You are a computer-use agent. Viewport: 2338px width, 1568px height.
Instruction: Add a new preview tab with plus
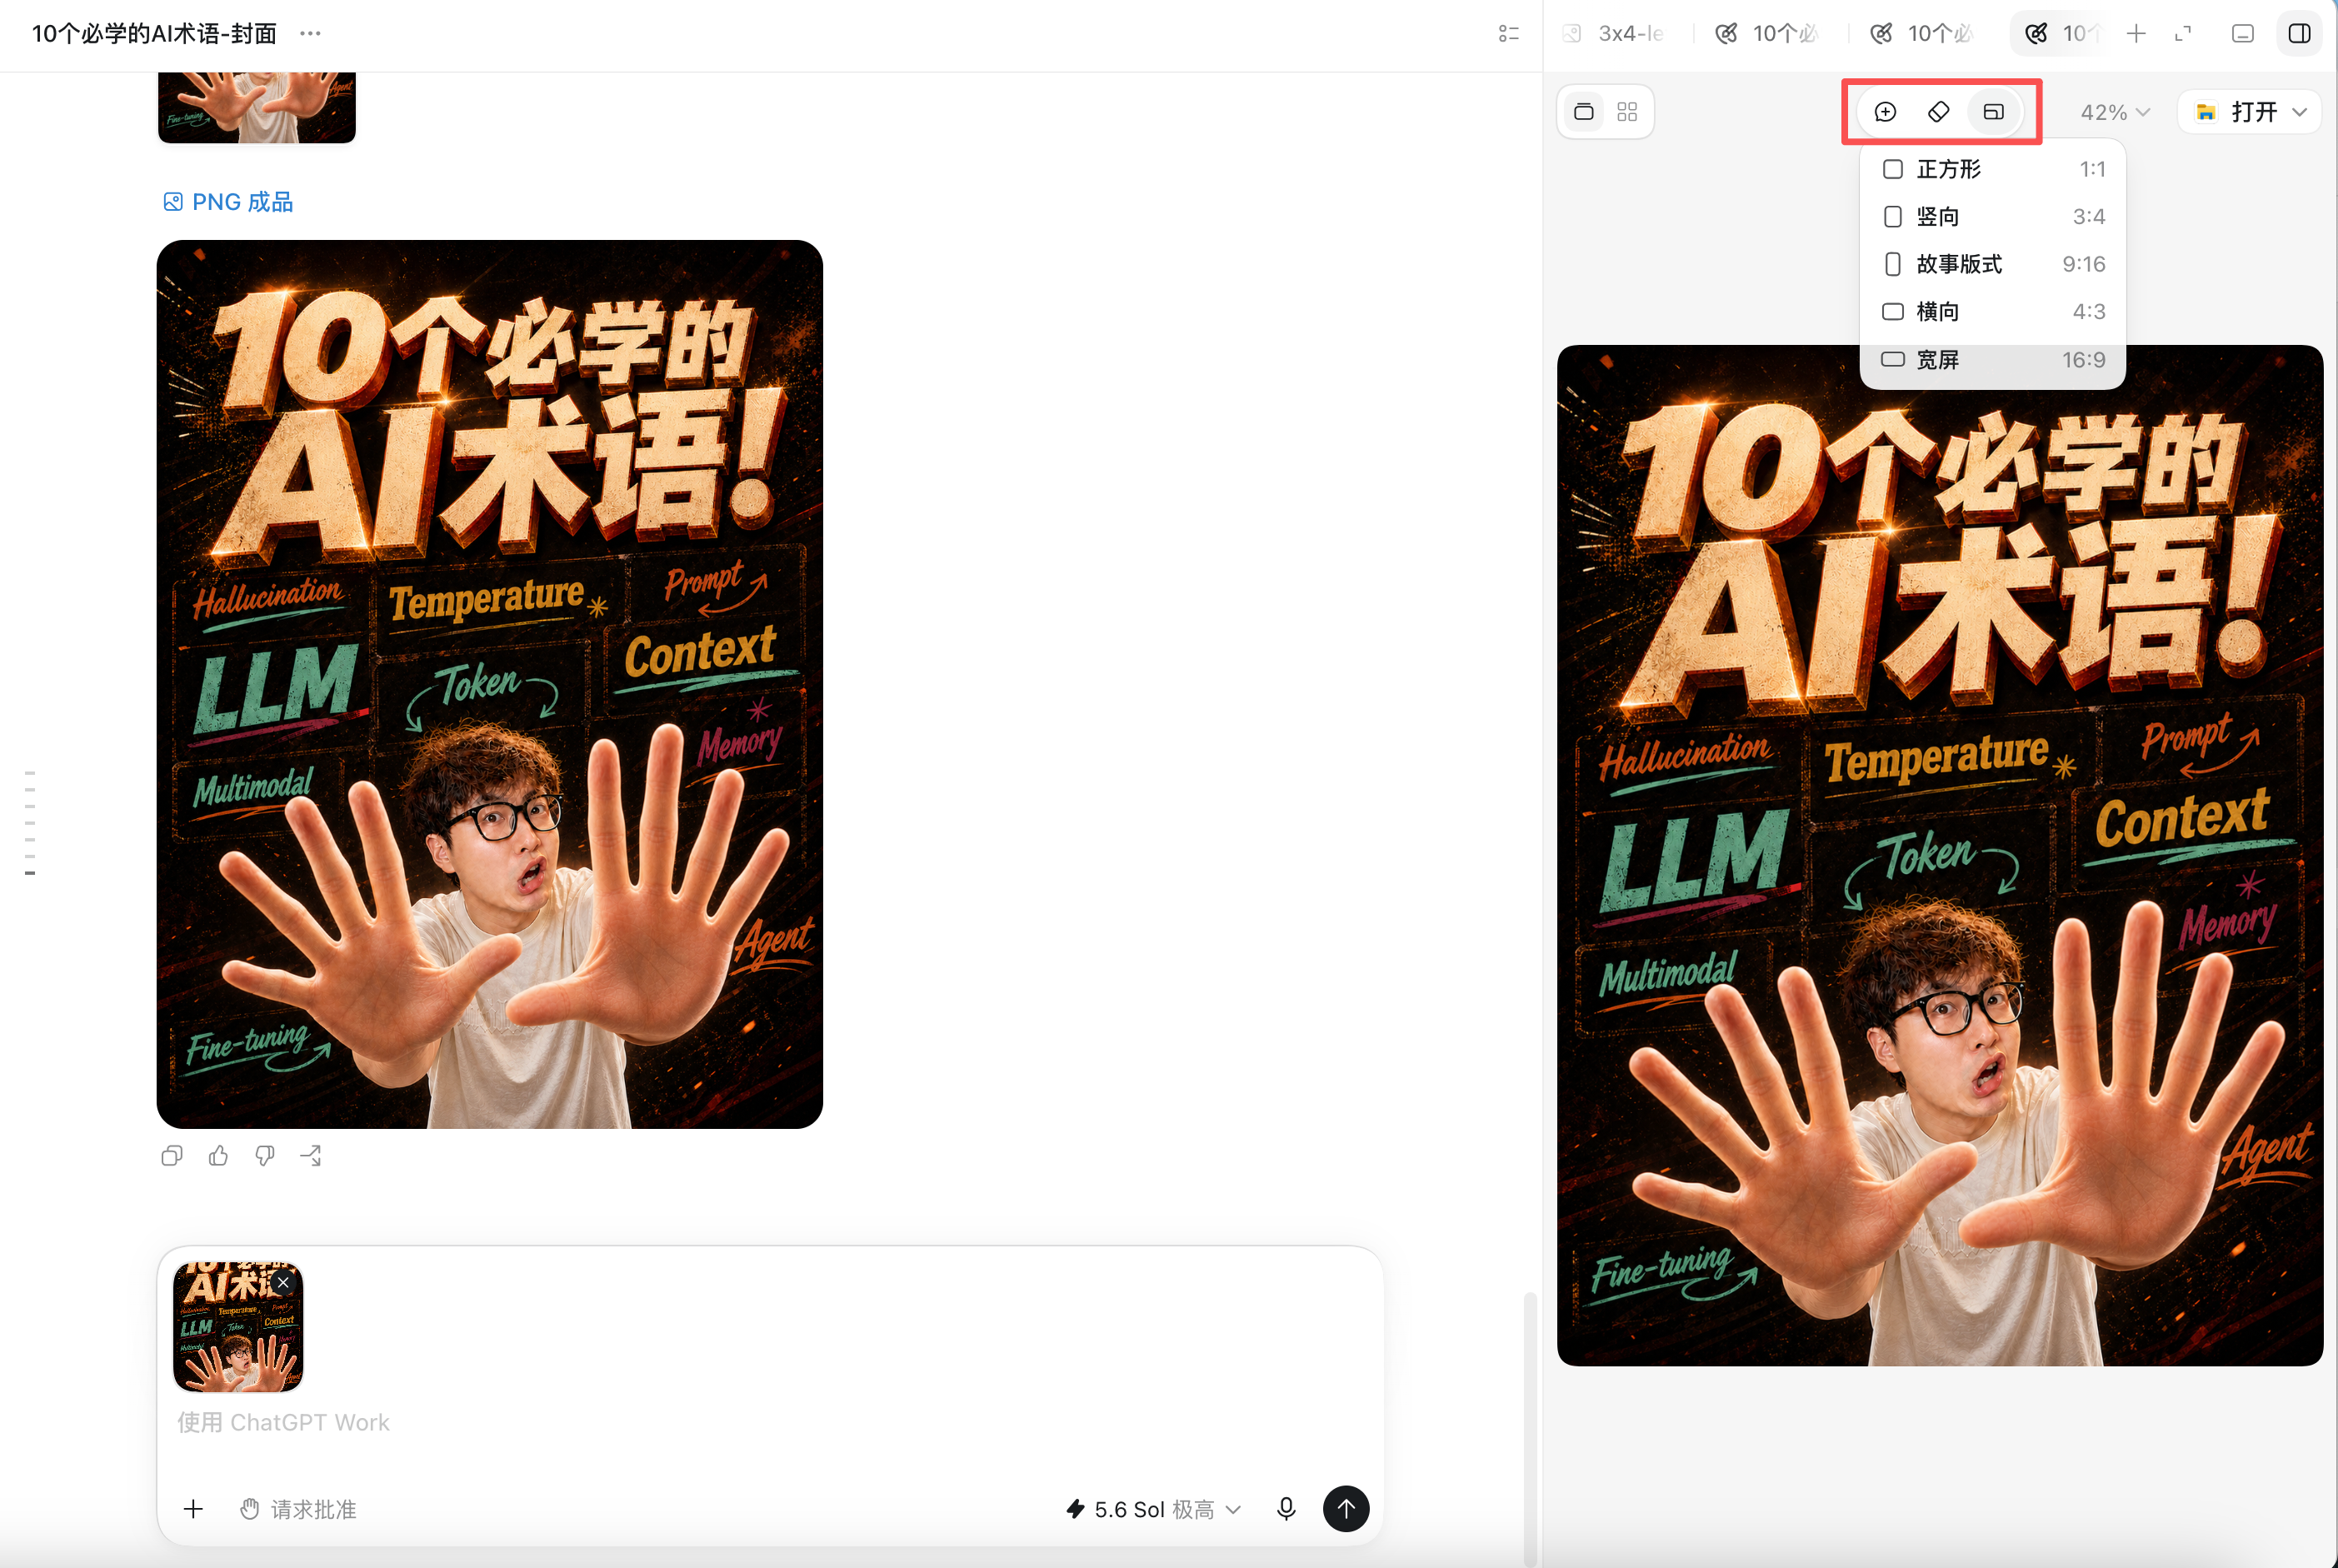click(2136, 34)
